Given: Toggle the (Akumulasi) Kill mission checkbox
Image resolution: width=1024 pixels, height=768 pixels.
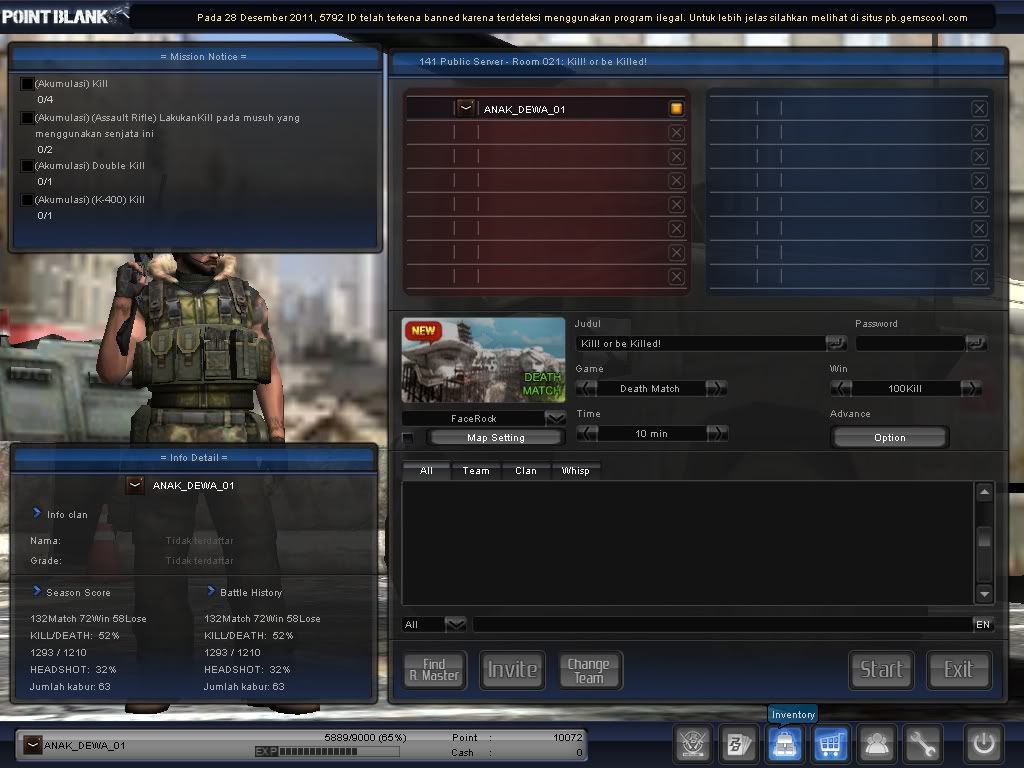Looking at the screenshot, I should [27, 84].
